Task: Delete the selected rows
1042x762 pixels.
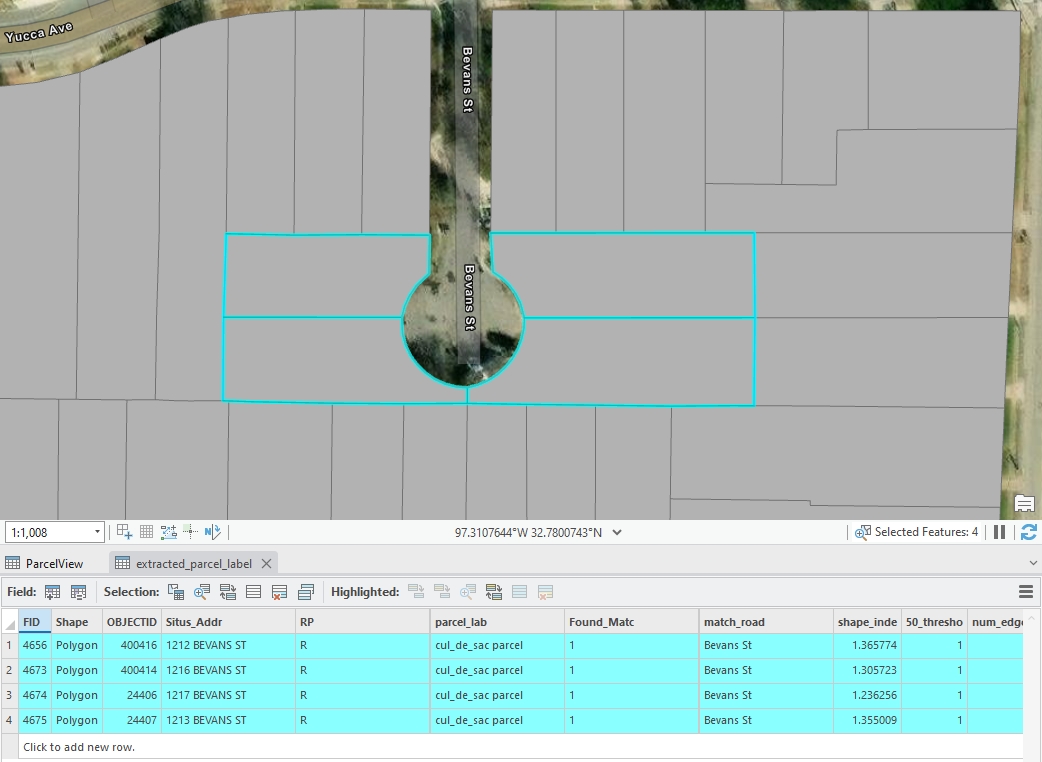Action: coord(280,592)
